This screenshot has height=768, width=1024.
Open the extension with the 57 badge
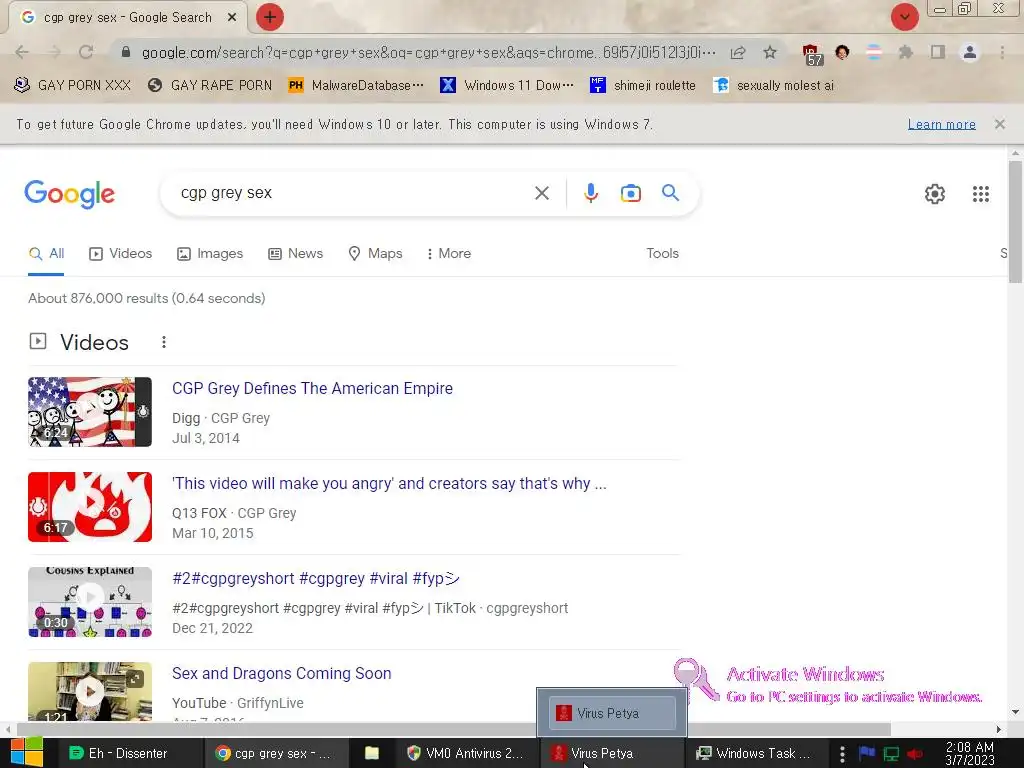point(811,54)
